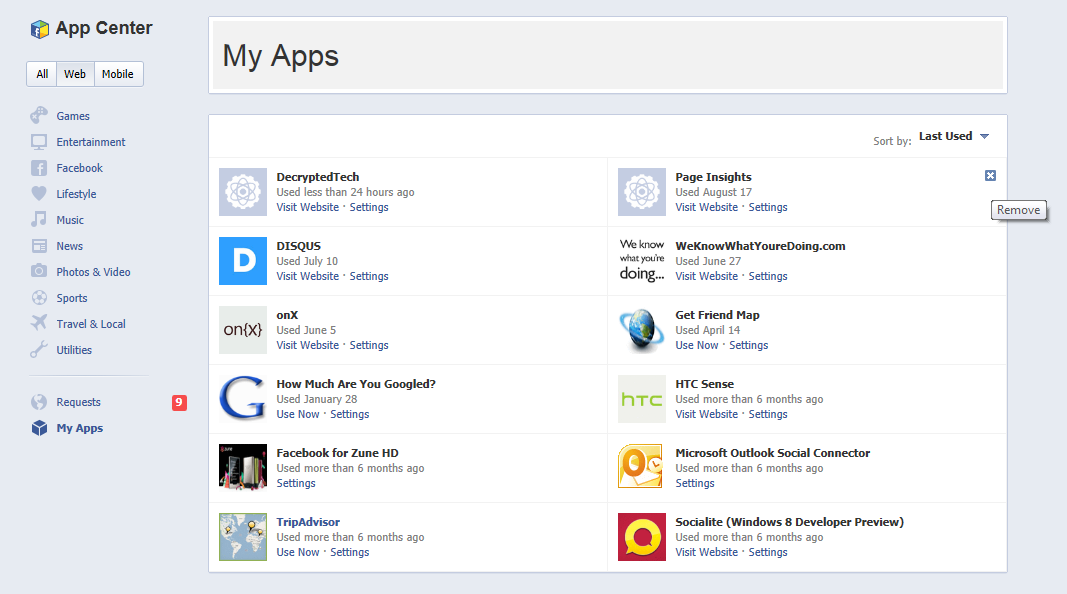Visit Website for WeKnowWhatYoureDoing.com
The width and height of the screenshot is (1067, 594).
tap(706, 276)
